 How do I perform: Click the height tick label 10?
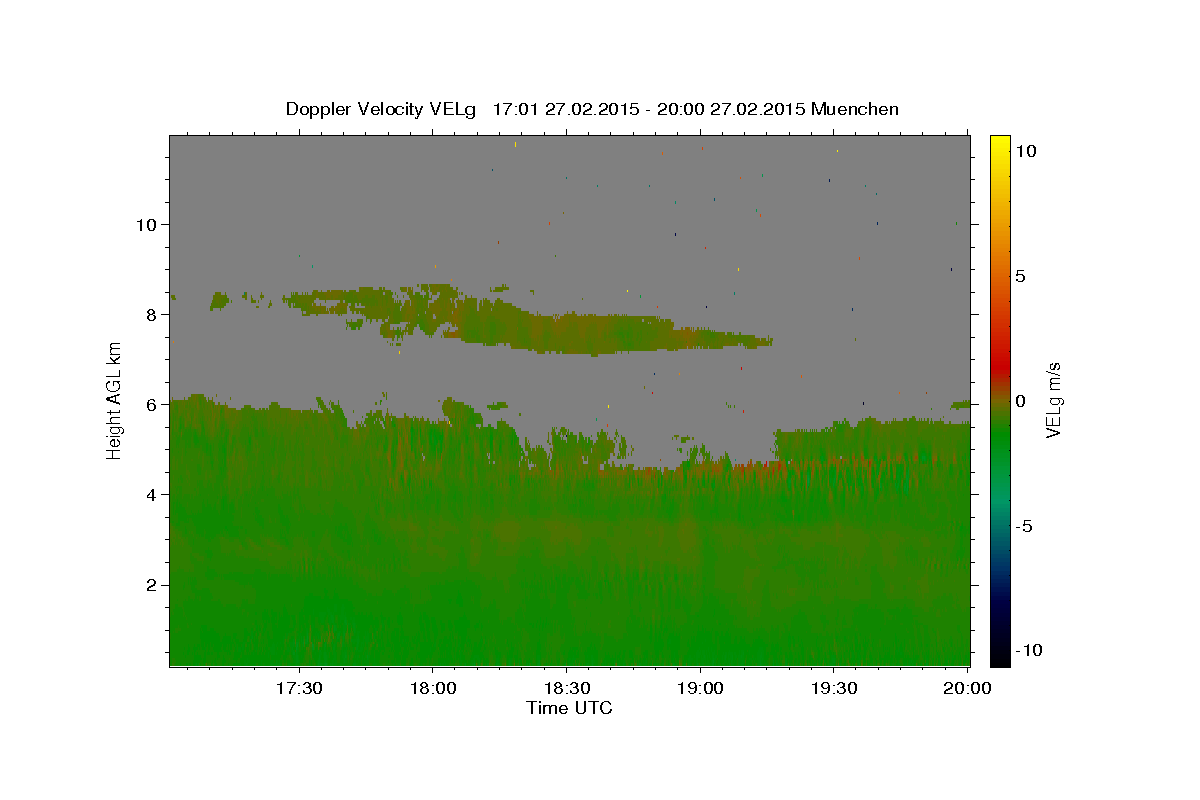point(146,224)
